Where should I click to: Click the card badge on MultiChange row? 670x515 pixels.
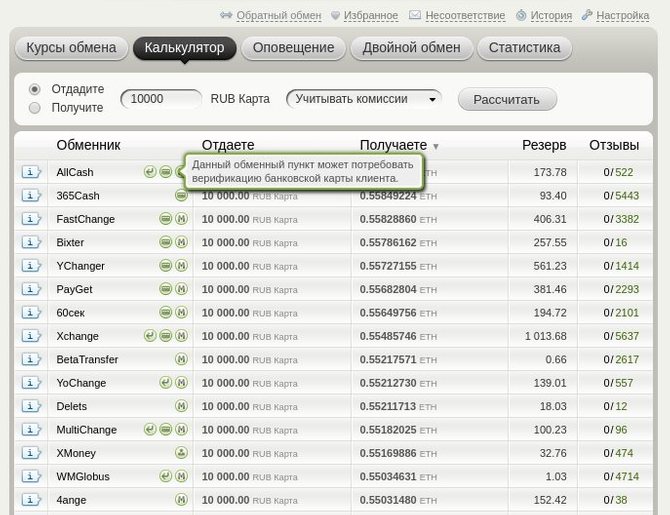tap(166, 429)
